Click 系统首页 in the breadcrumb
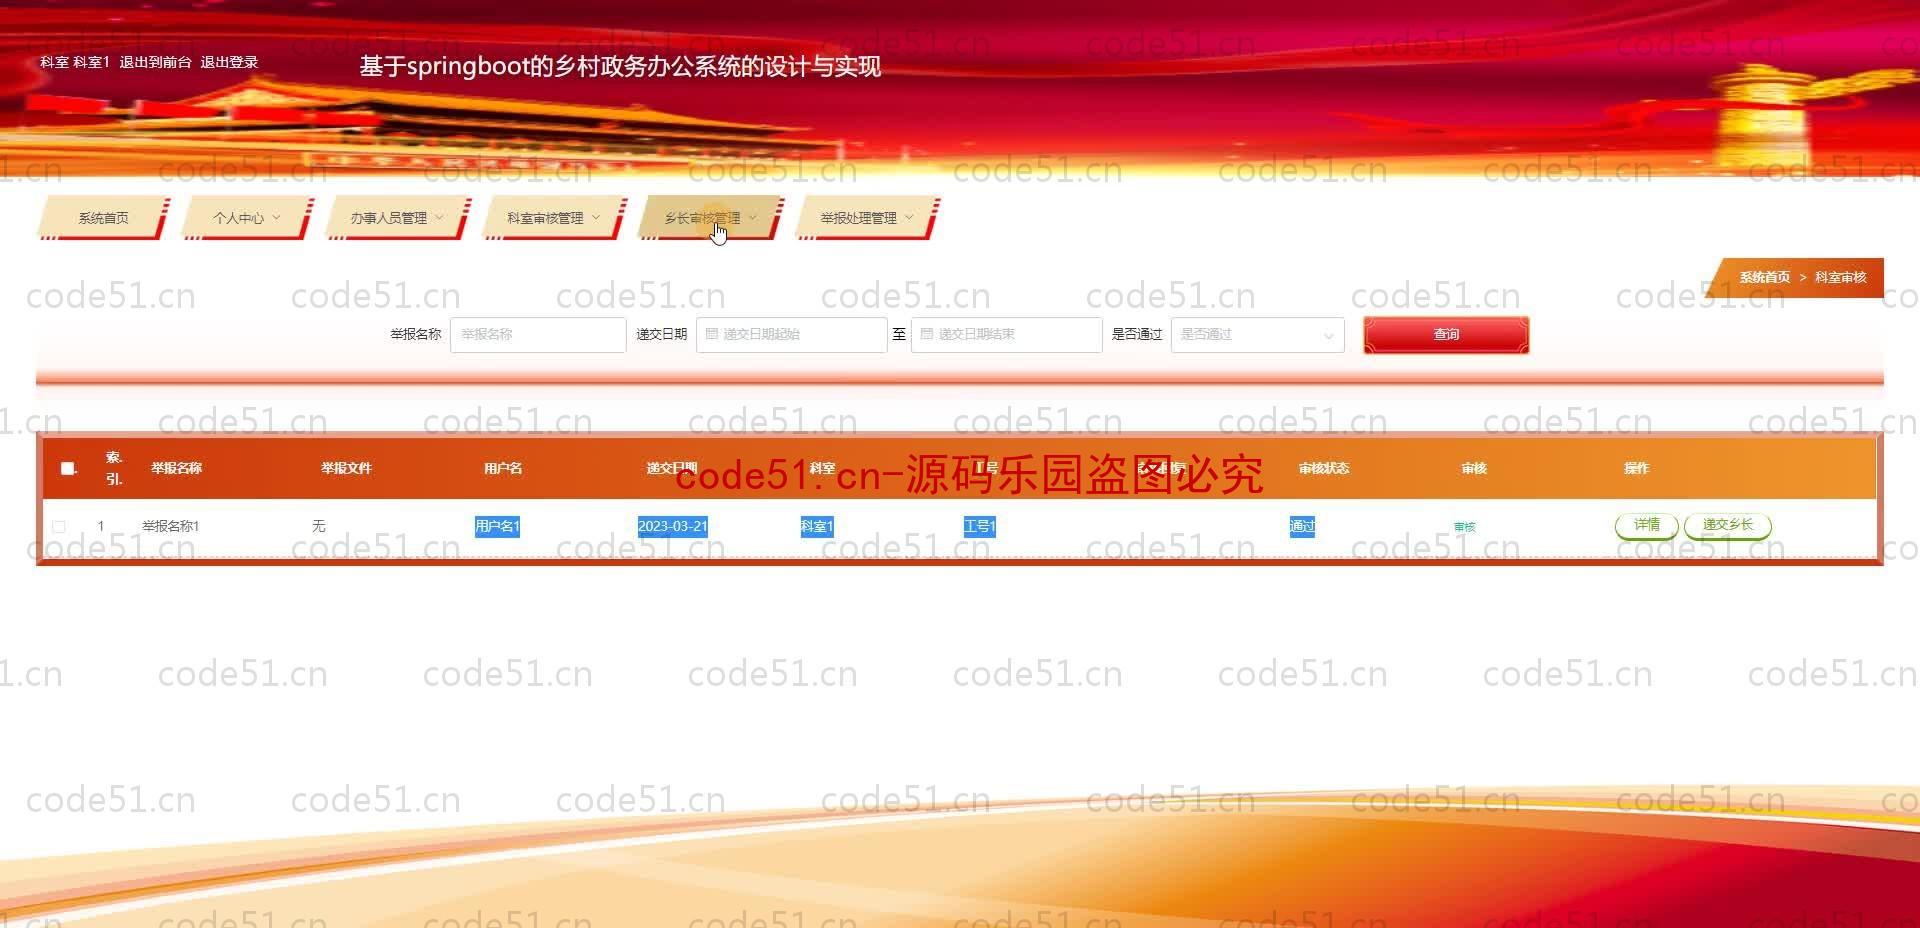 point(1764,277)
